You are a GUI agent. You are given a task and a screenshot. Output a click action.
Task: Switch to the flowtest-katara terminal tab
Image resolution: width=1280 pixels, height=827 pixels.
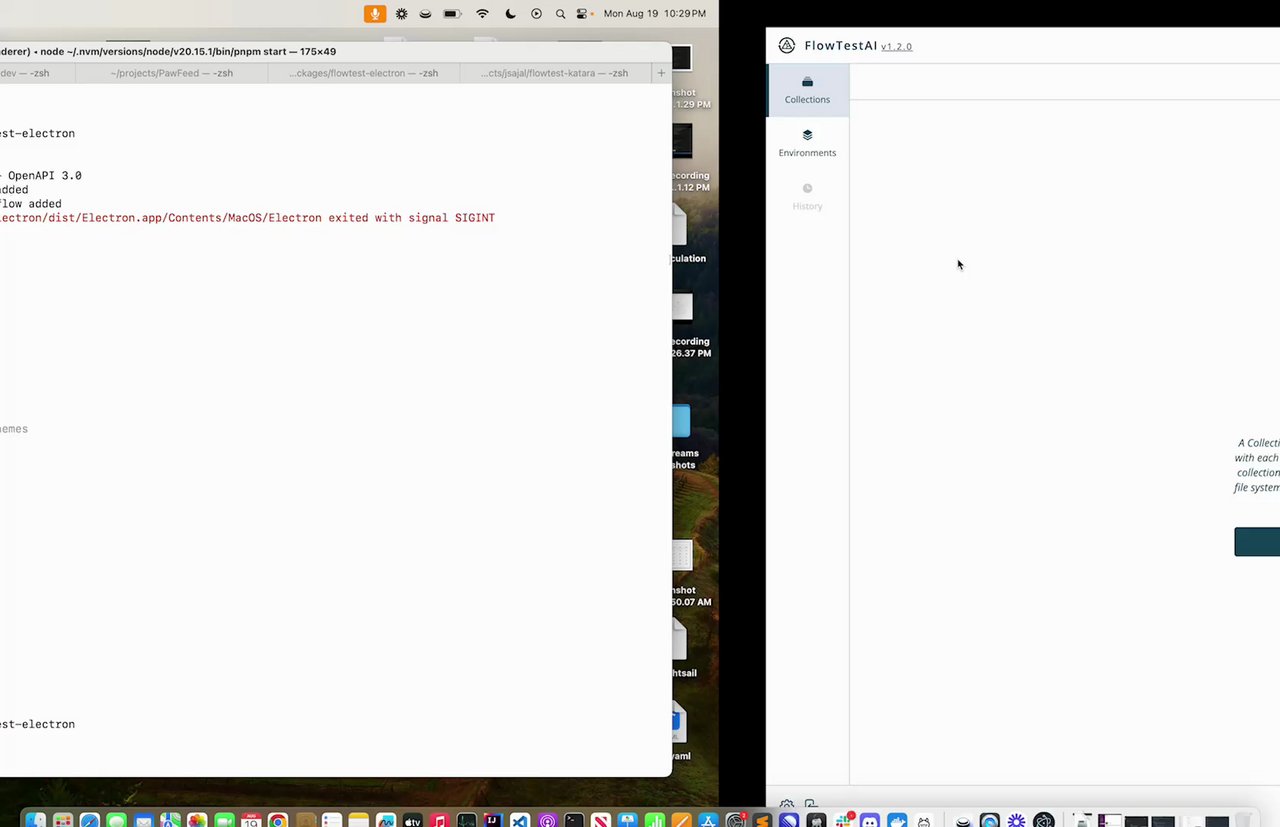click(x=554, y=73)
